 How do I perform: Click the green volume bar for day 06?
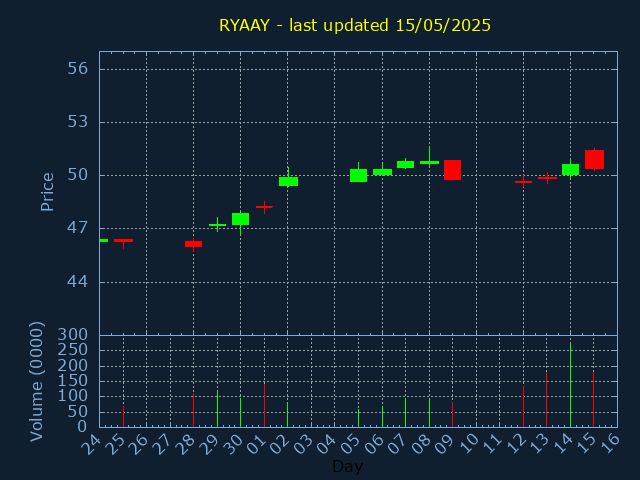382,416
